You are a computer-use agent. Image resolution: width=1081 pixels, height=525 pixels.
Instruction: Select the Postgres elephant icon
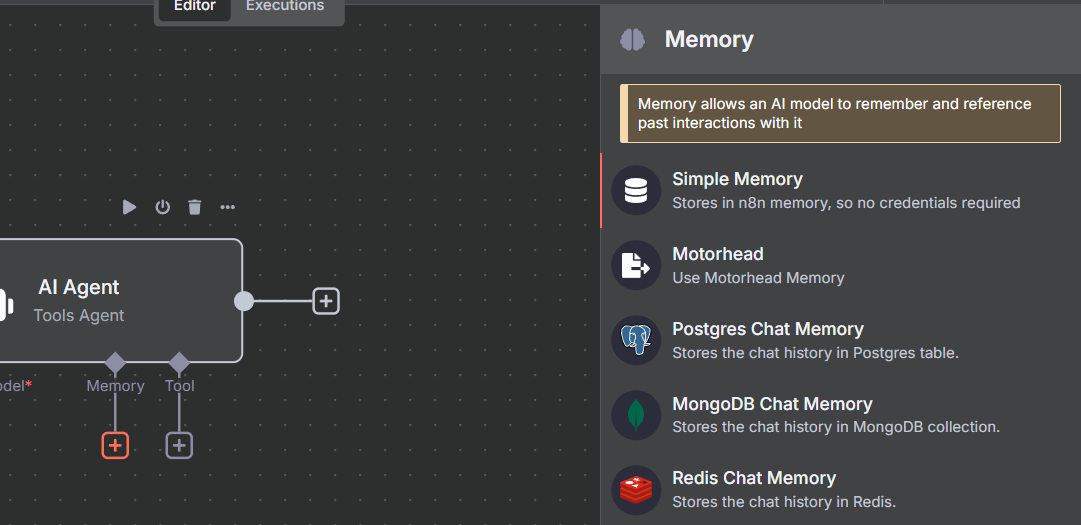click(636, 340)
